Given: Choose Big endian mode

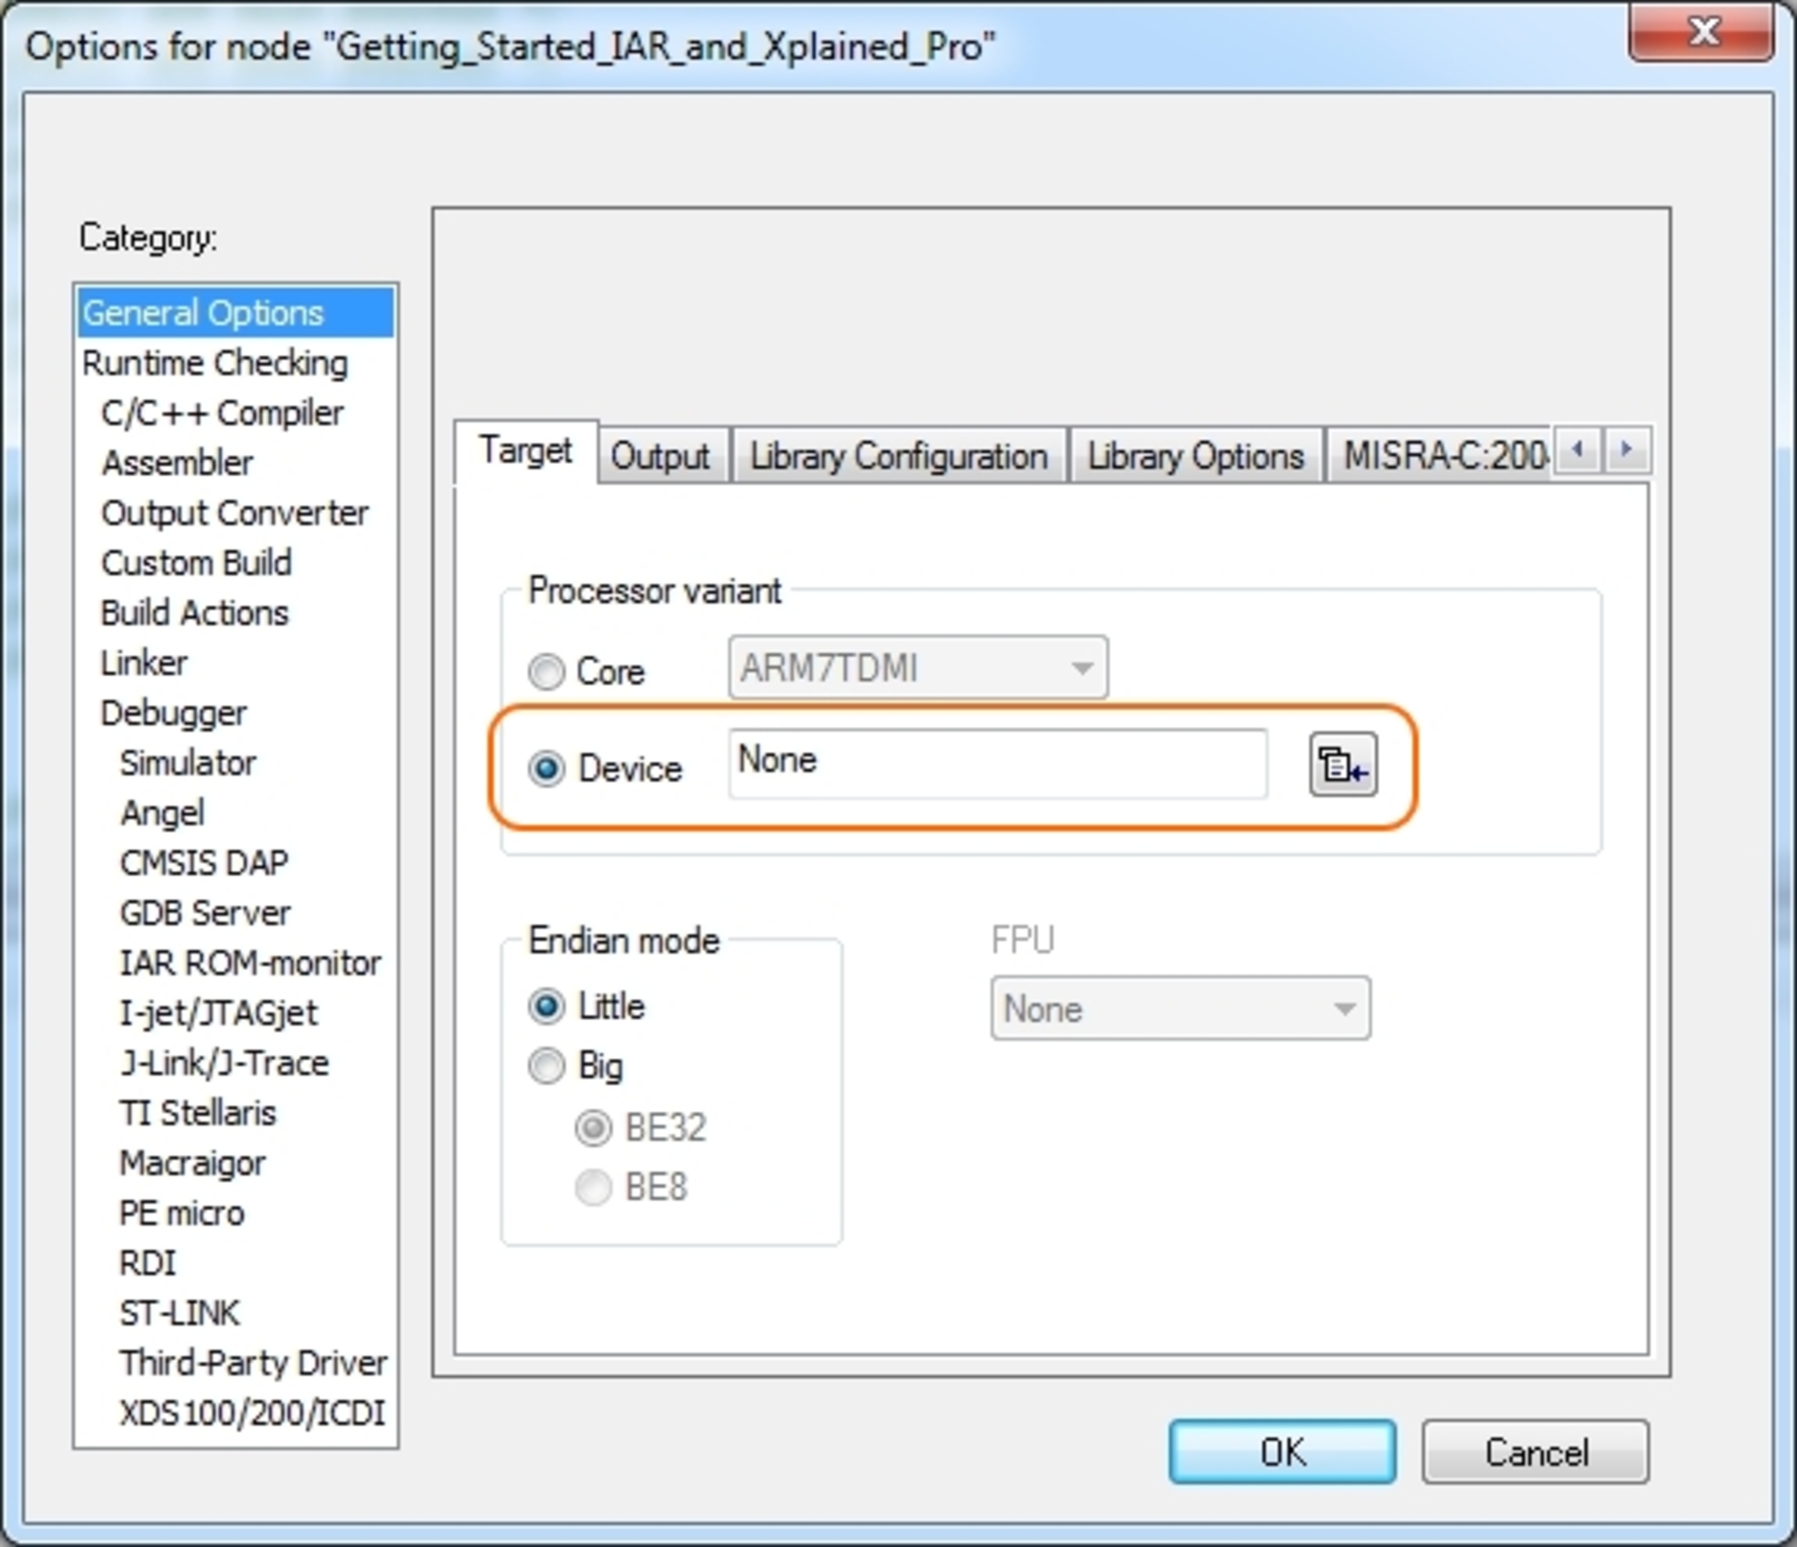Looking at the screenshot, I should [x=546, y=1066].
